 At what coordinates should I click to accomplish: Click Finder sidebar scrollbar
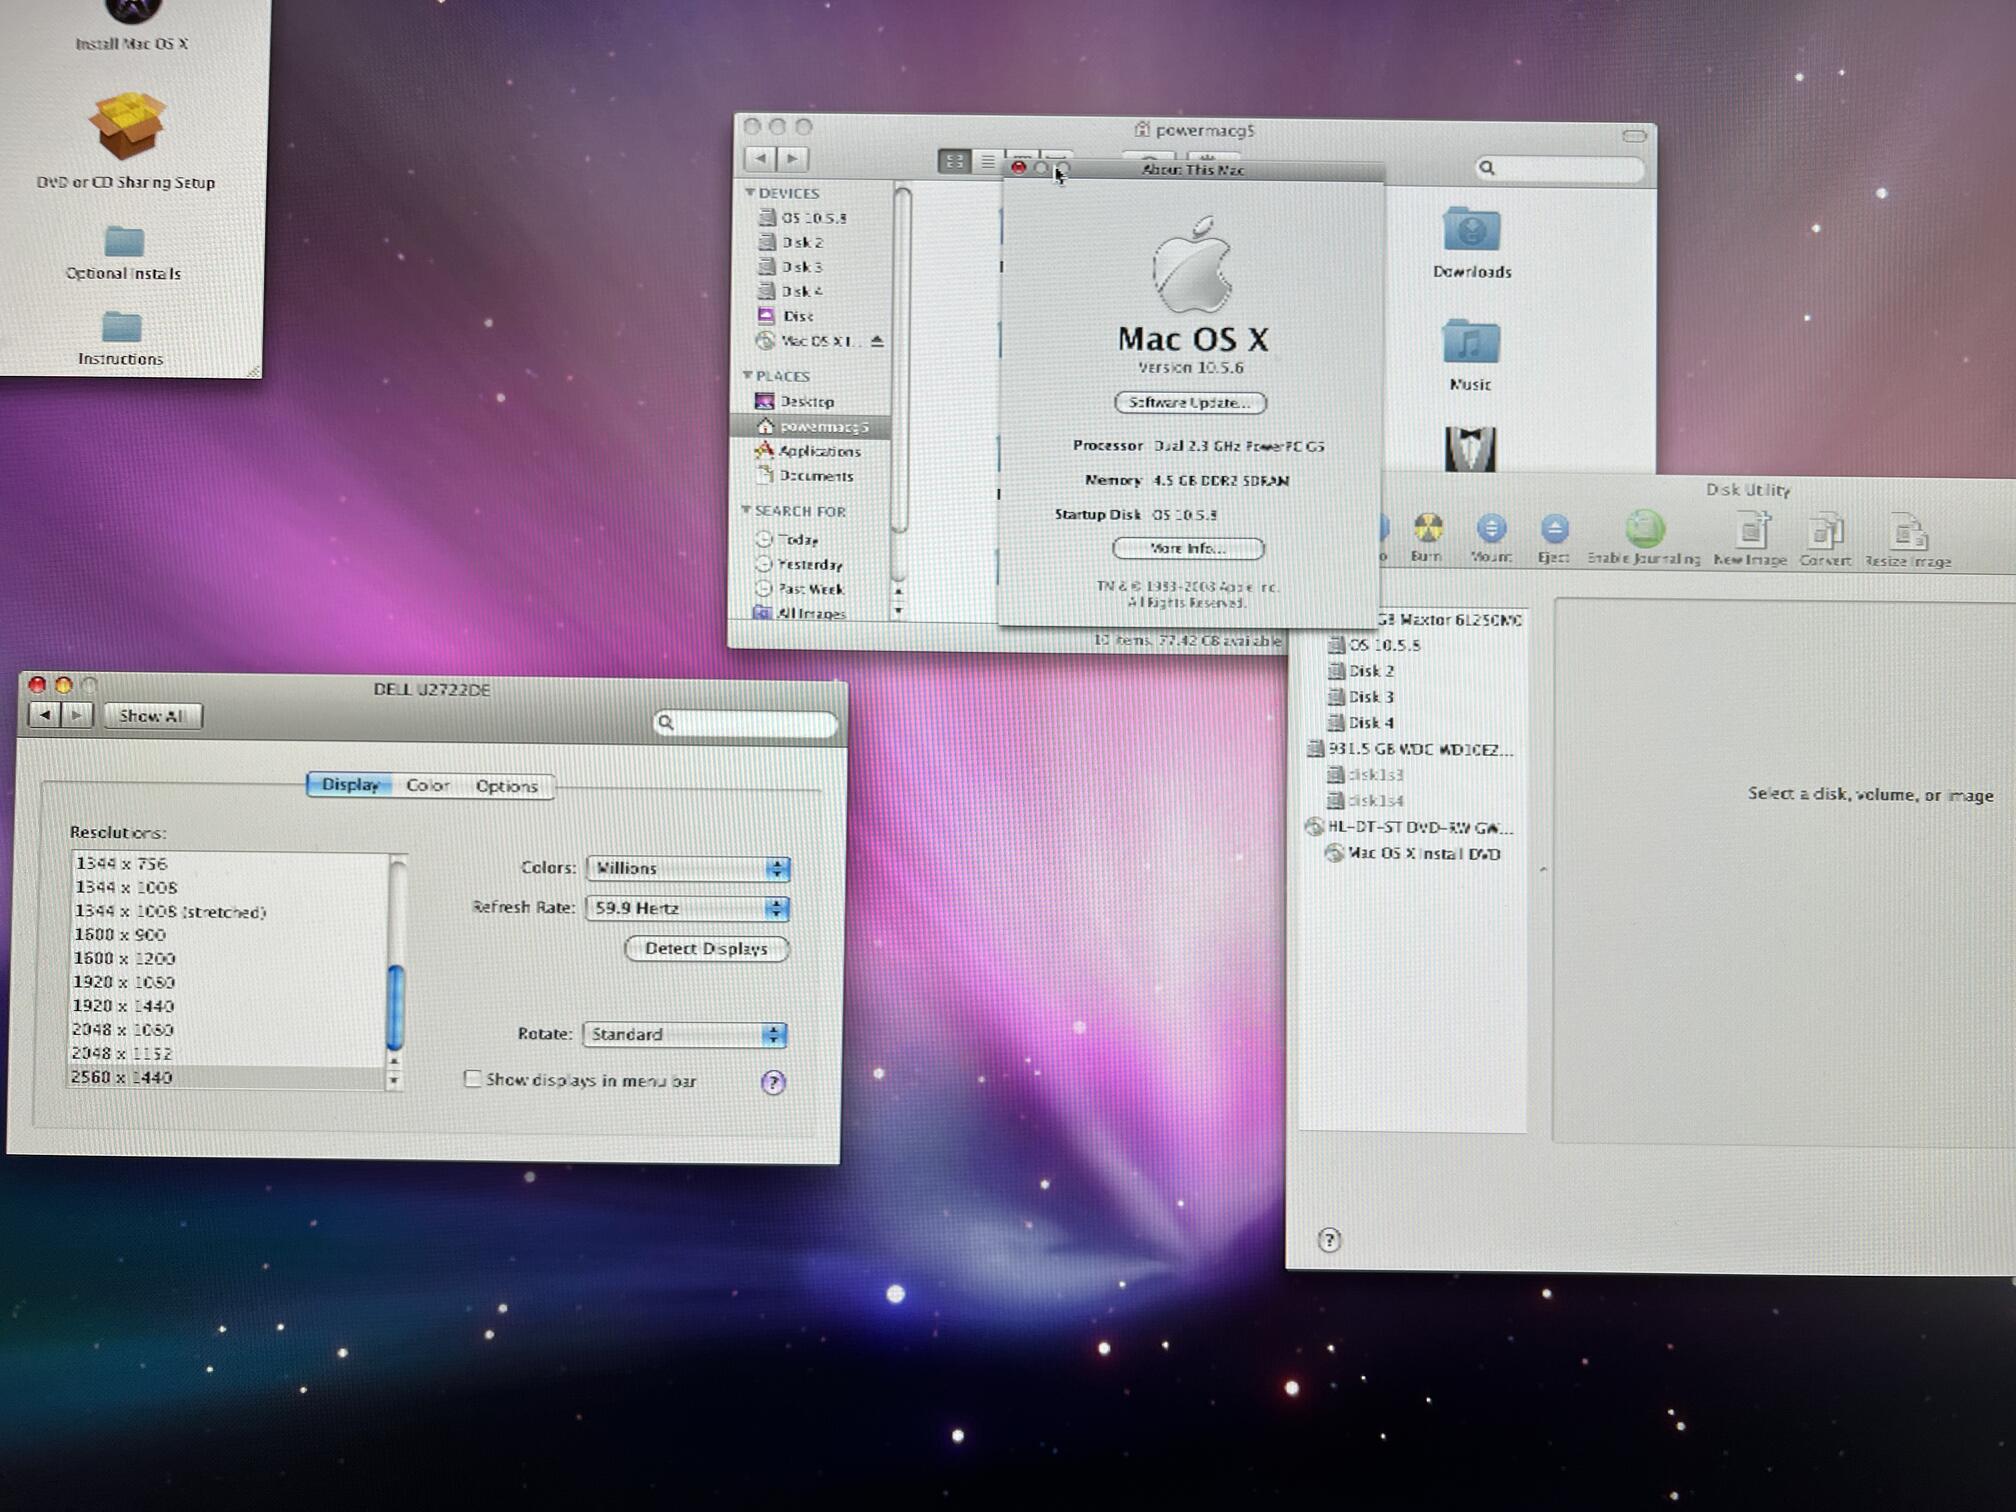(x=900, y=360)
